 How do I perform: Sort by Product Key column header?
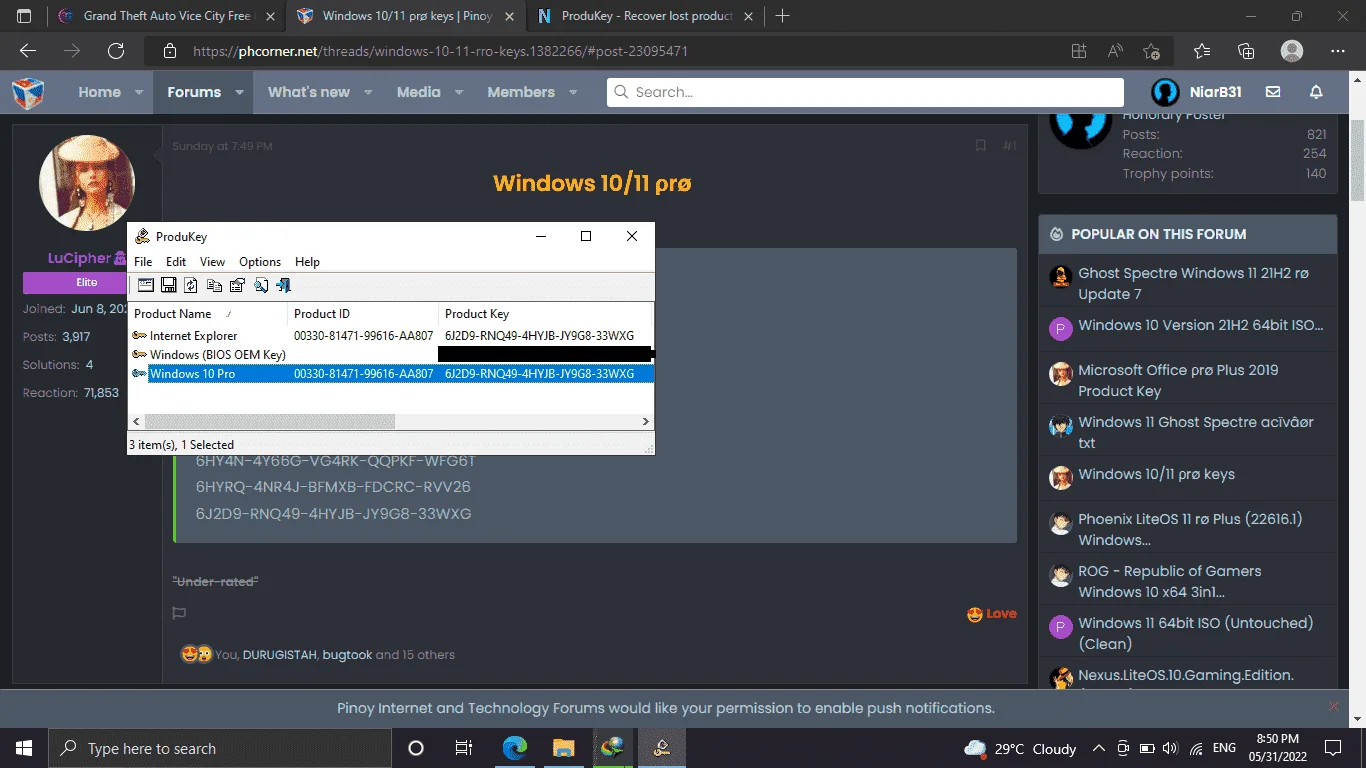(x=545, y=314)
